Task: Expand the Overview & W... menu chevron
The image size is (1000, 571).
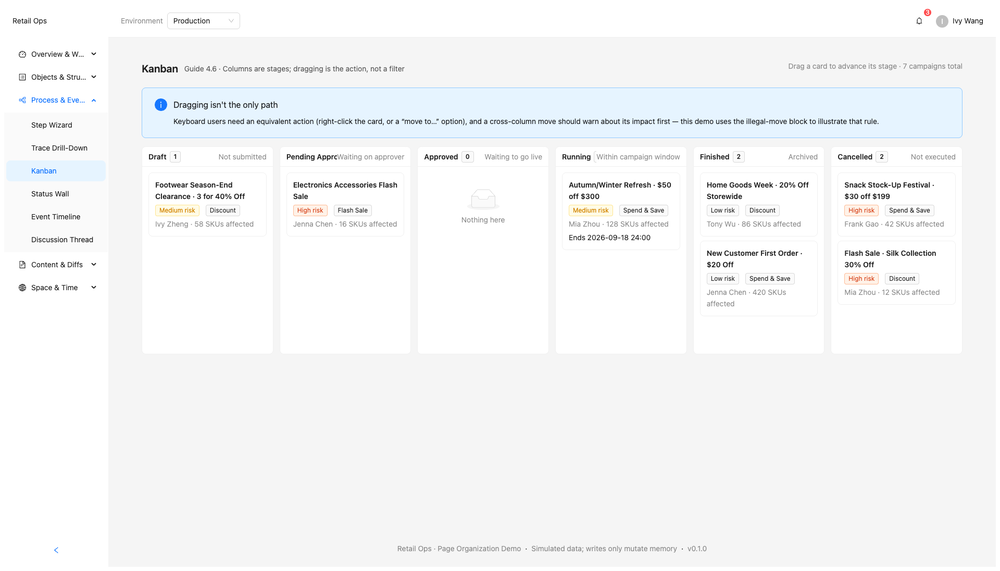Action: tap(94, 54)
